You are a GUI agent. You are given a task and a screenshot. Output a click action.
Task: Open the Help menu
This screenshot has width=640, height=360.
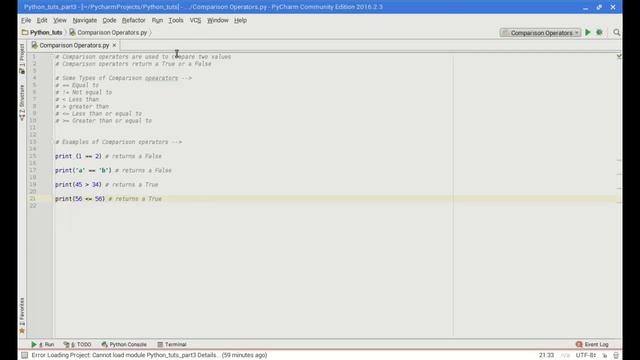(240, 20)
